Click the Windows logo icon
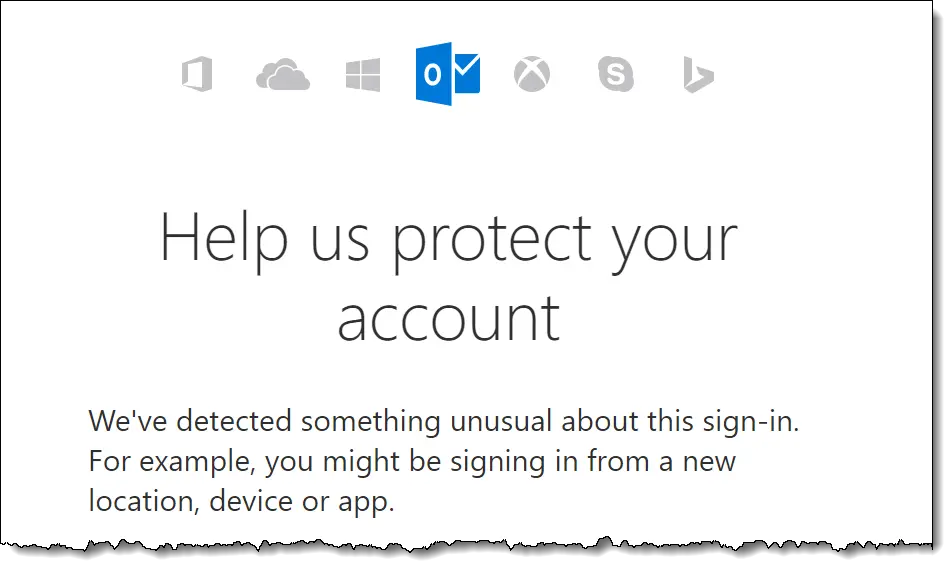 pyautogui.click(x=363, y=75)
